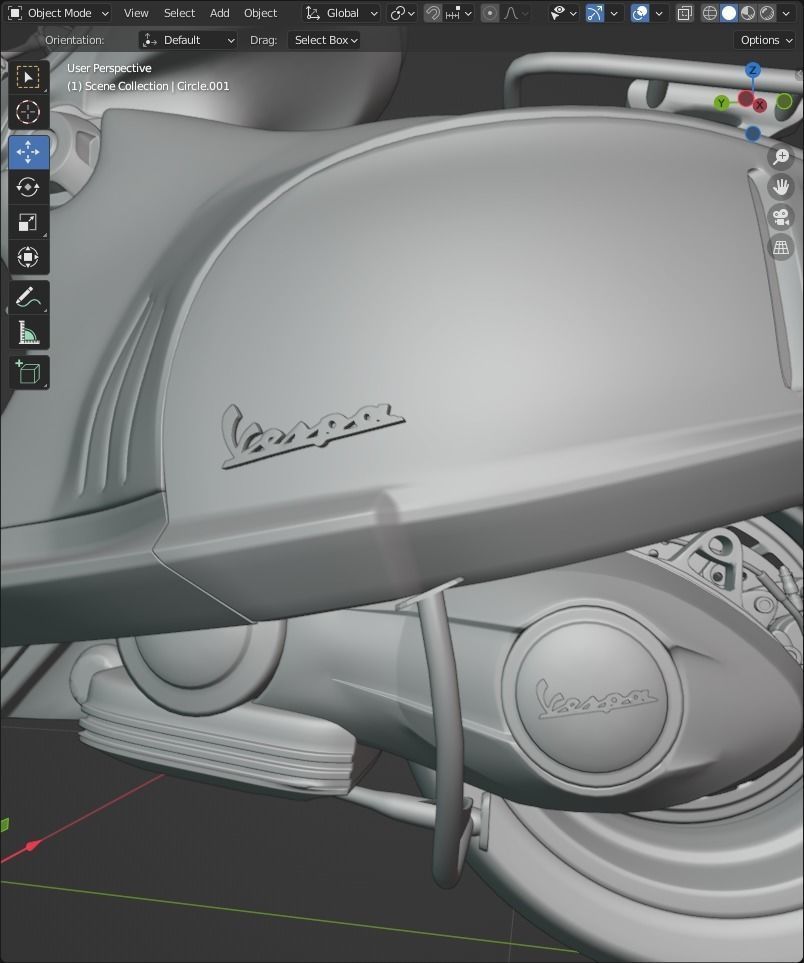Click the negative Y green gizmo dot
804x963 pixels.
coord(784,101)
